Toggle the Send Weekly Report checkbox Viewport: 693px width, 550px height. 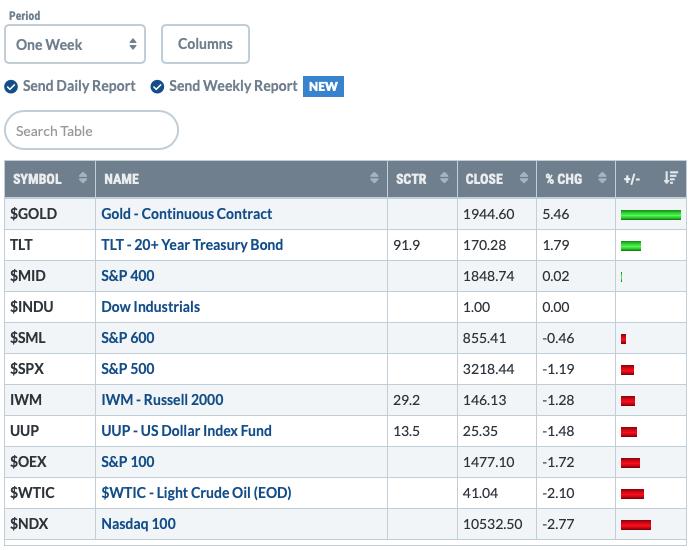pyautogui.click(x=157, y=87)
